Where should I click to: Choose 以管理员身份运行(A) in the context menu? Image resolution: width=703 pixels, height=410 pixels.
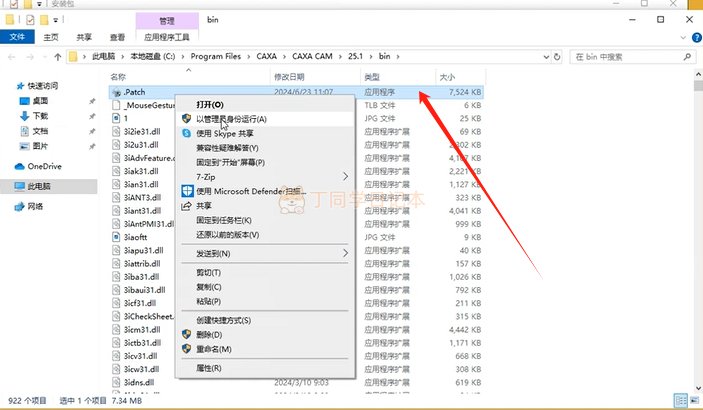265,119
